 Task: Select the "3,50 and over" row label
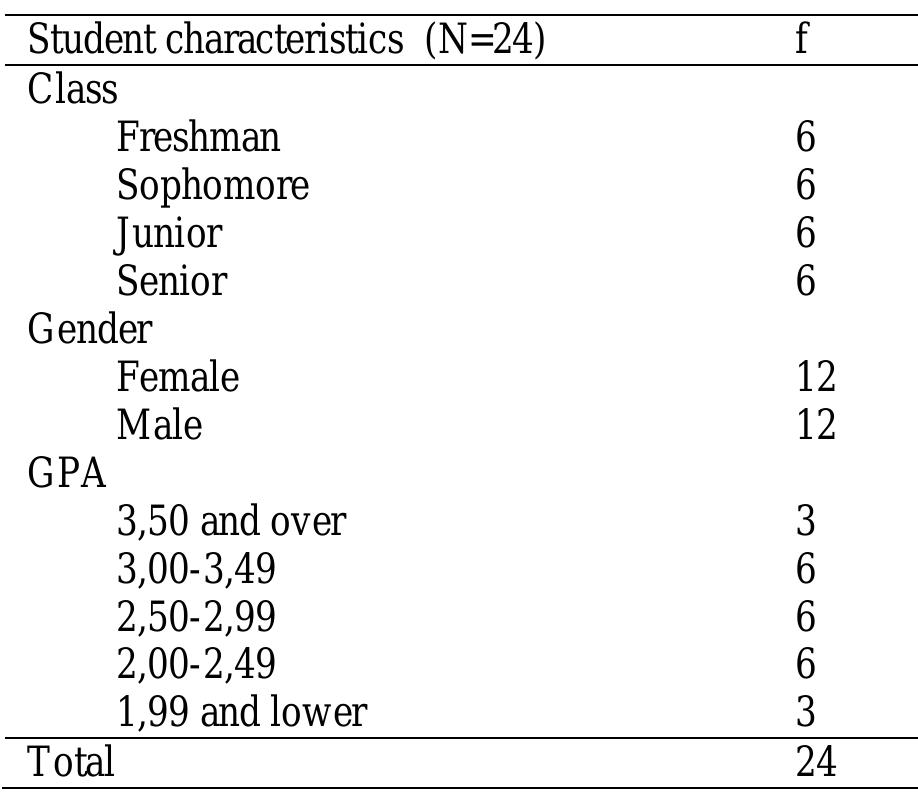(231, 521)
